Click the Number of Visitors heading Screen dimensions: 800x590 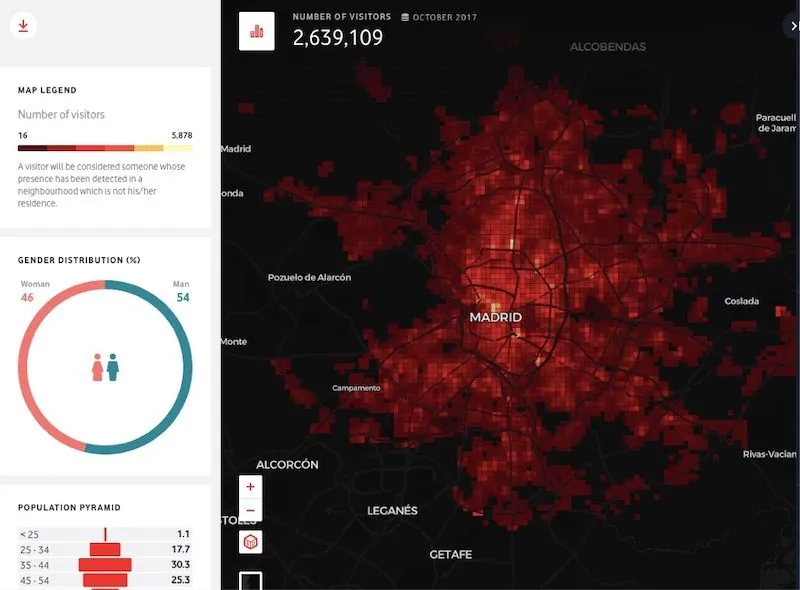tap(340, 16)
